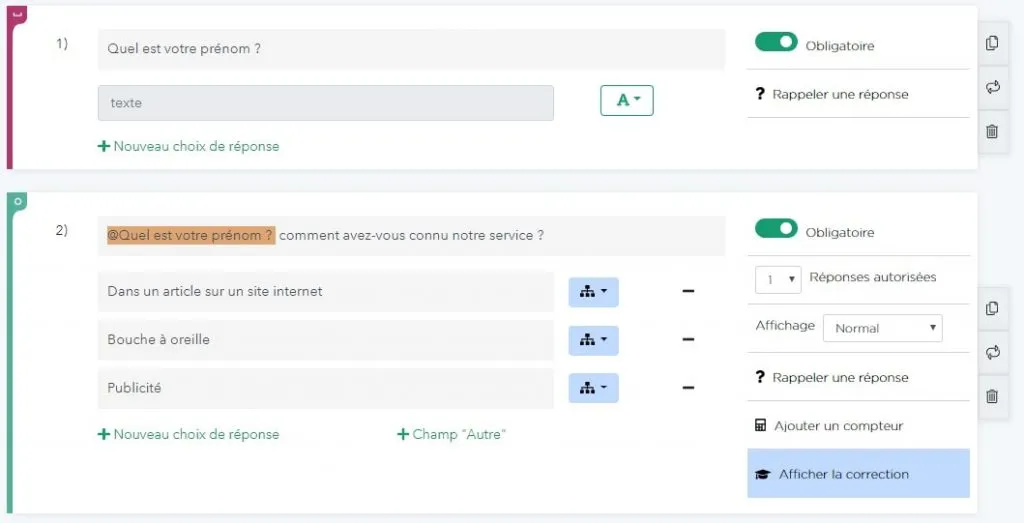Open the Réponses autorisées number dropdown
This screenshot has width=1024, height=523.
coord(778,280)
